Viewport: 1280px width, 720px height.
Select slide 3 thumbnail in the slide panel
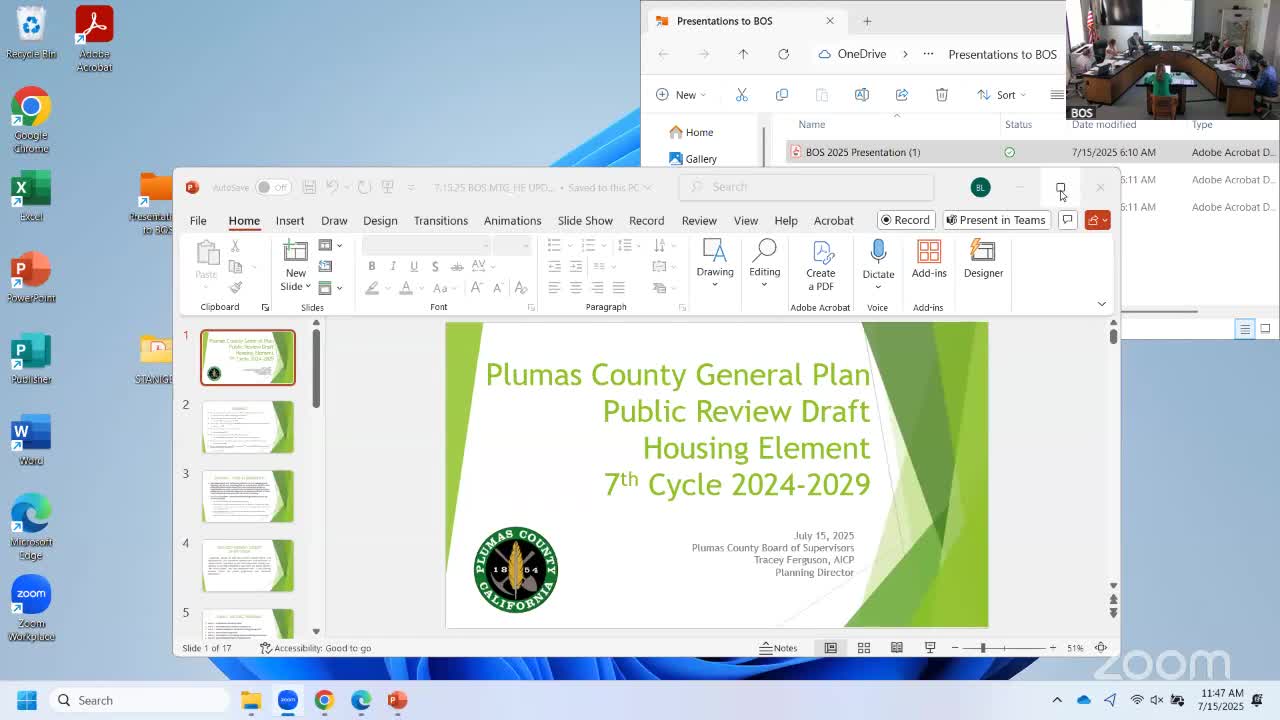coord(247,495)
